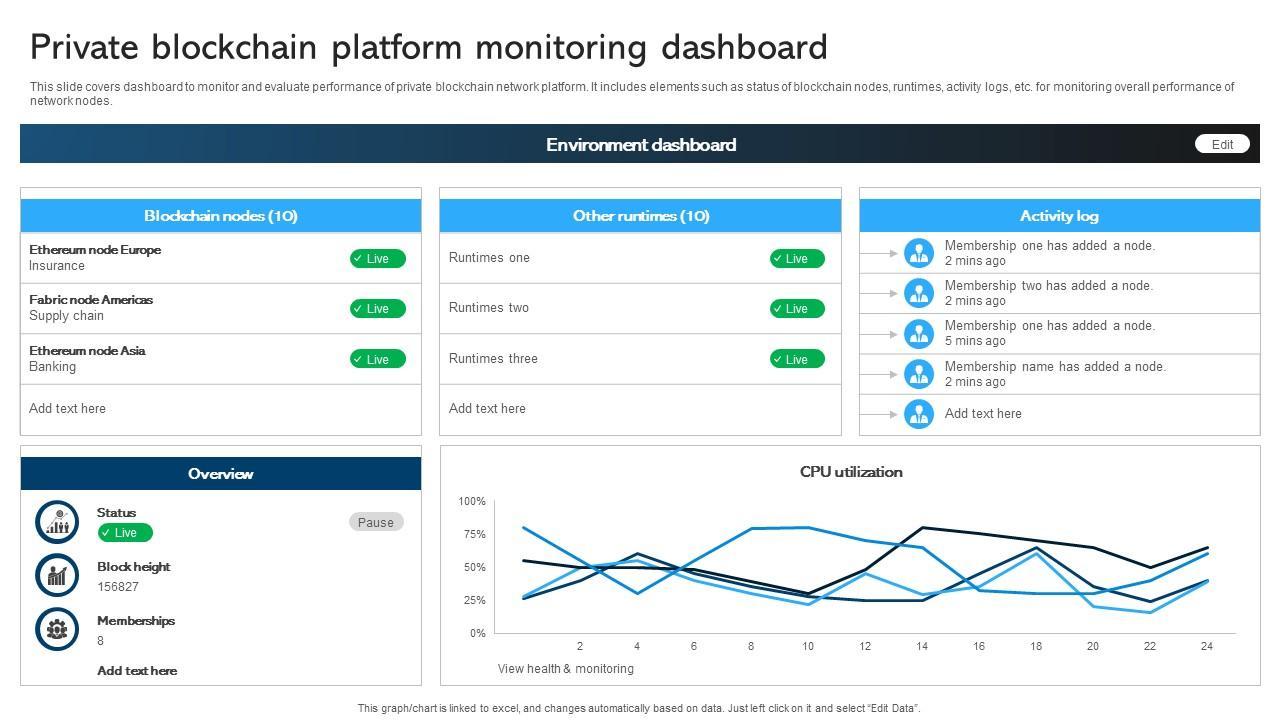The width and height of the screenshot is (1280, 720).
Task: Click user icon beside Activity log 'Add text here'
Action: pyautogui.click(x=919, y=413)
